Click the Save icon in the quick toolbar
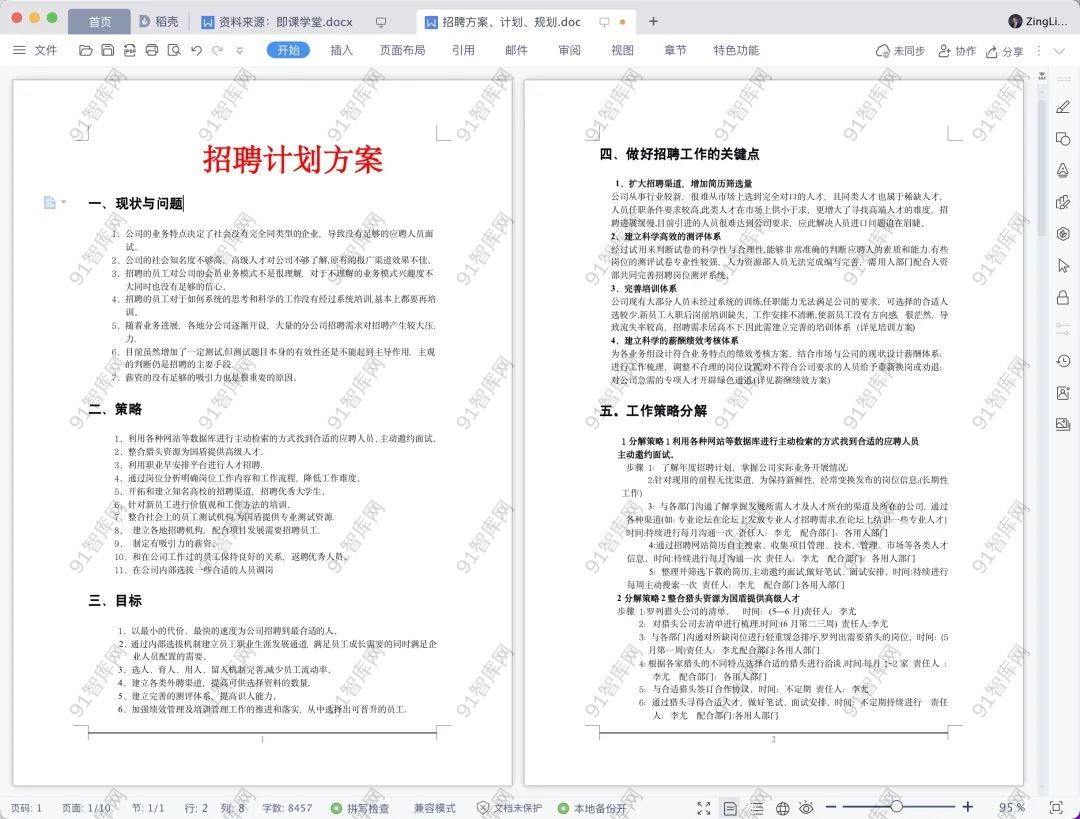1080x819 pixels. [108, 50]
